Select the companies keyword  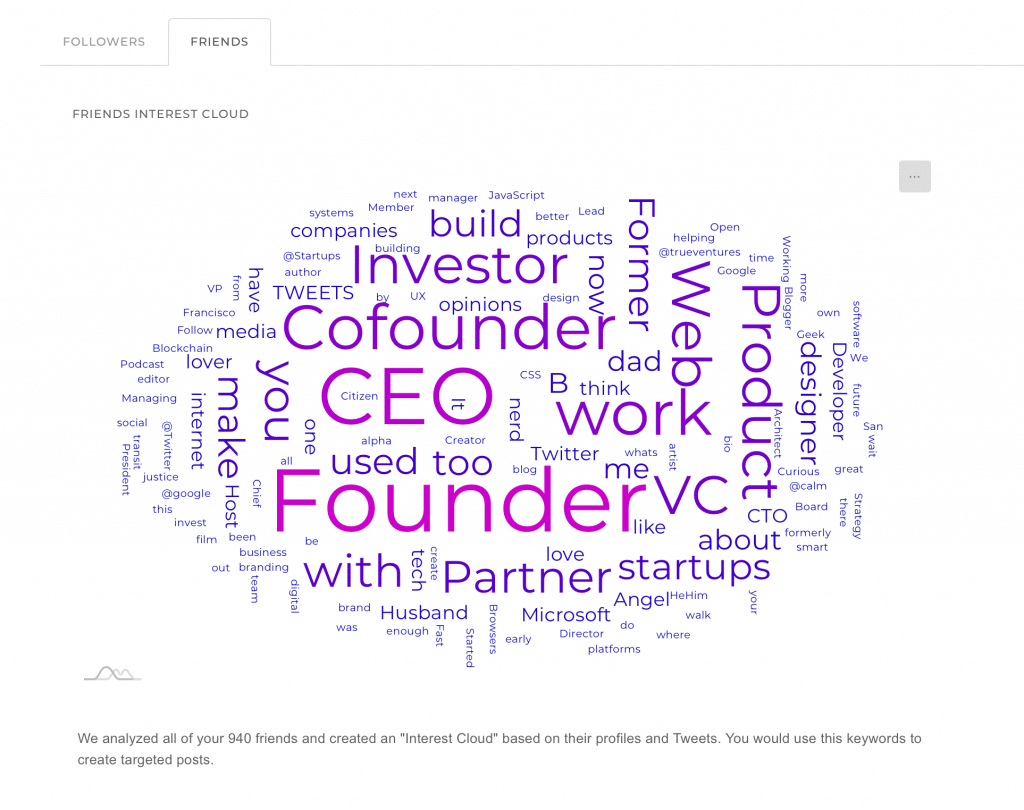tap(344, 231)
